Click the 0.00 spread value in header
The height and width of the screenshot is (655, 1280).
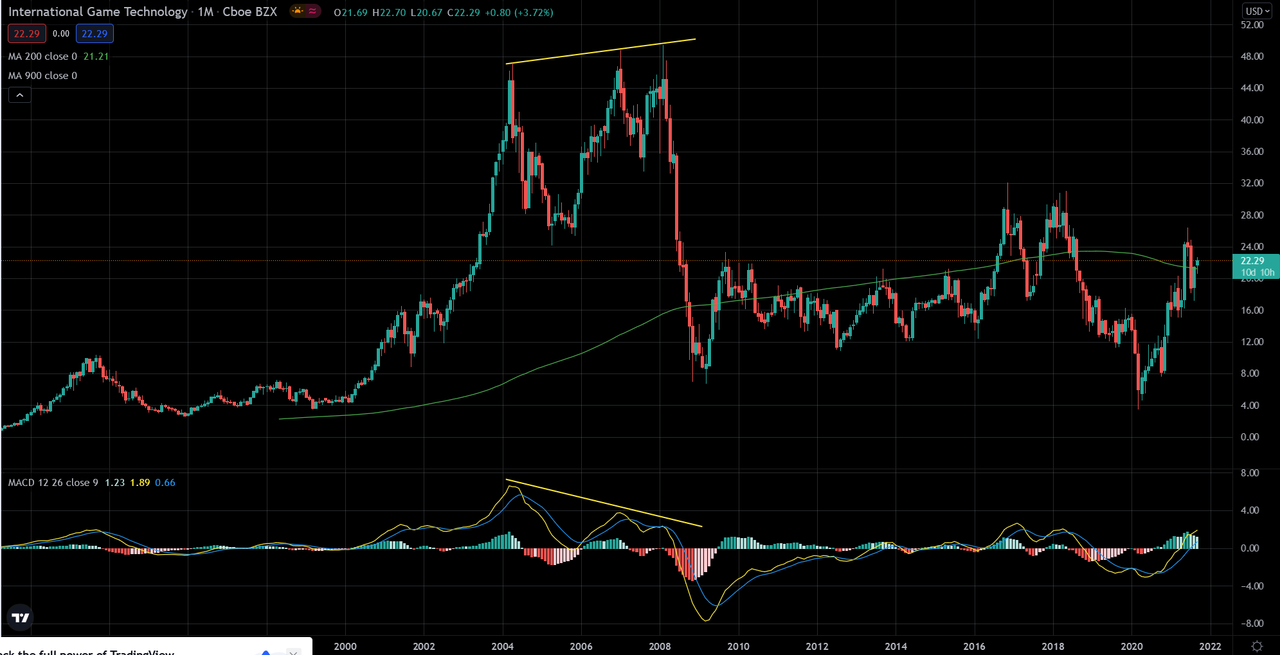[60, 34]
